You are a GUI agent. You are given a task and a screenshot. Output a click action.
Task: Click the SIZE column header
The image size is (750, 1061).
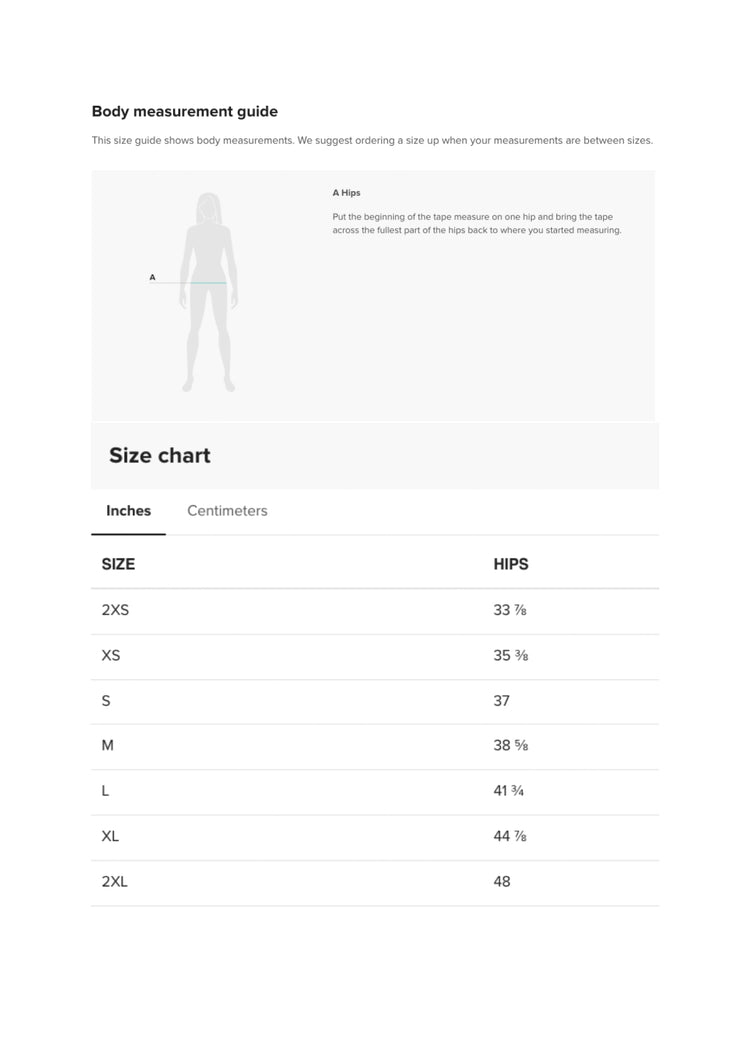(x=118, y=564)
